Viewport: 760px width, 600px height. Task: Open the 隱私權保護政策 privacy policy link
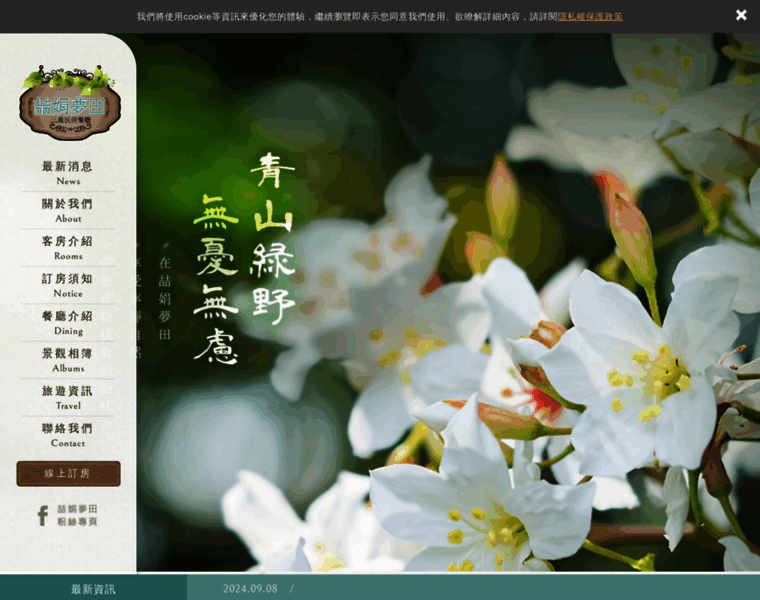point(590,16)
